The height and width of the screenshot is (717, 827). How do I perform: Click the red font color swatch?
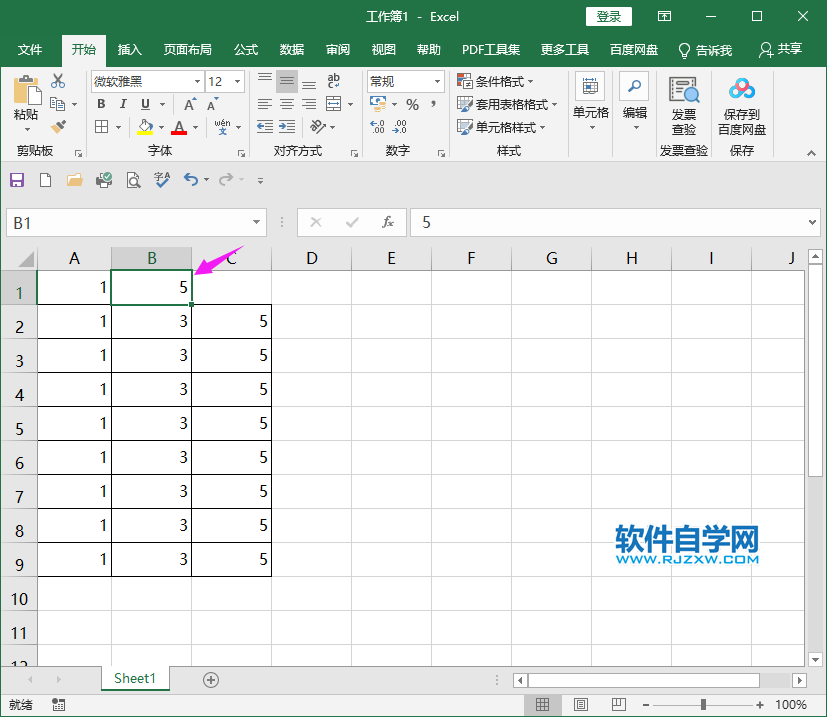click(x=177, y=131)
